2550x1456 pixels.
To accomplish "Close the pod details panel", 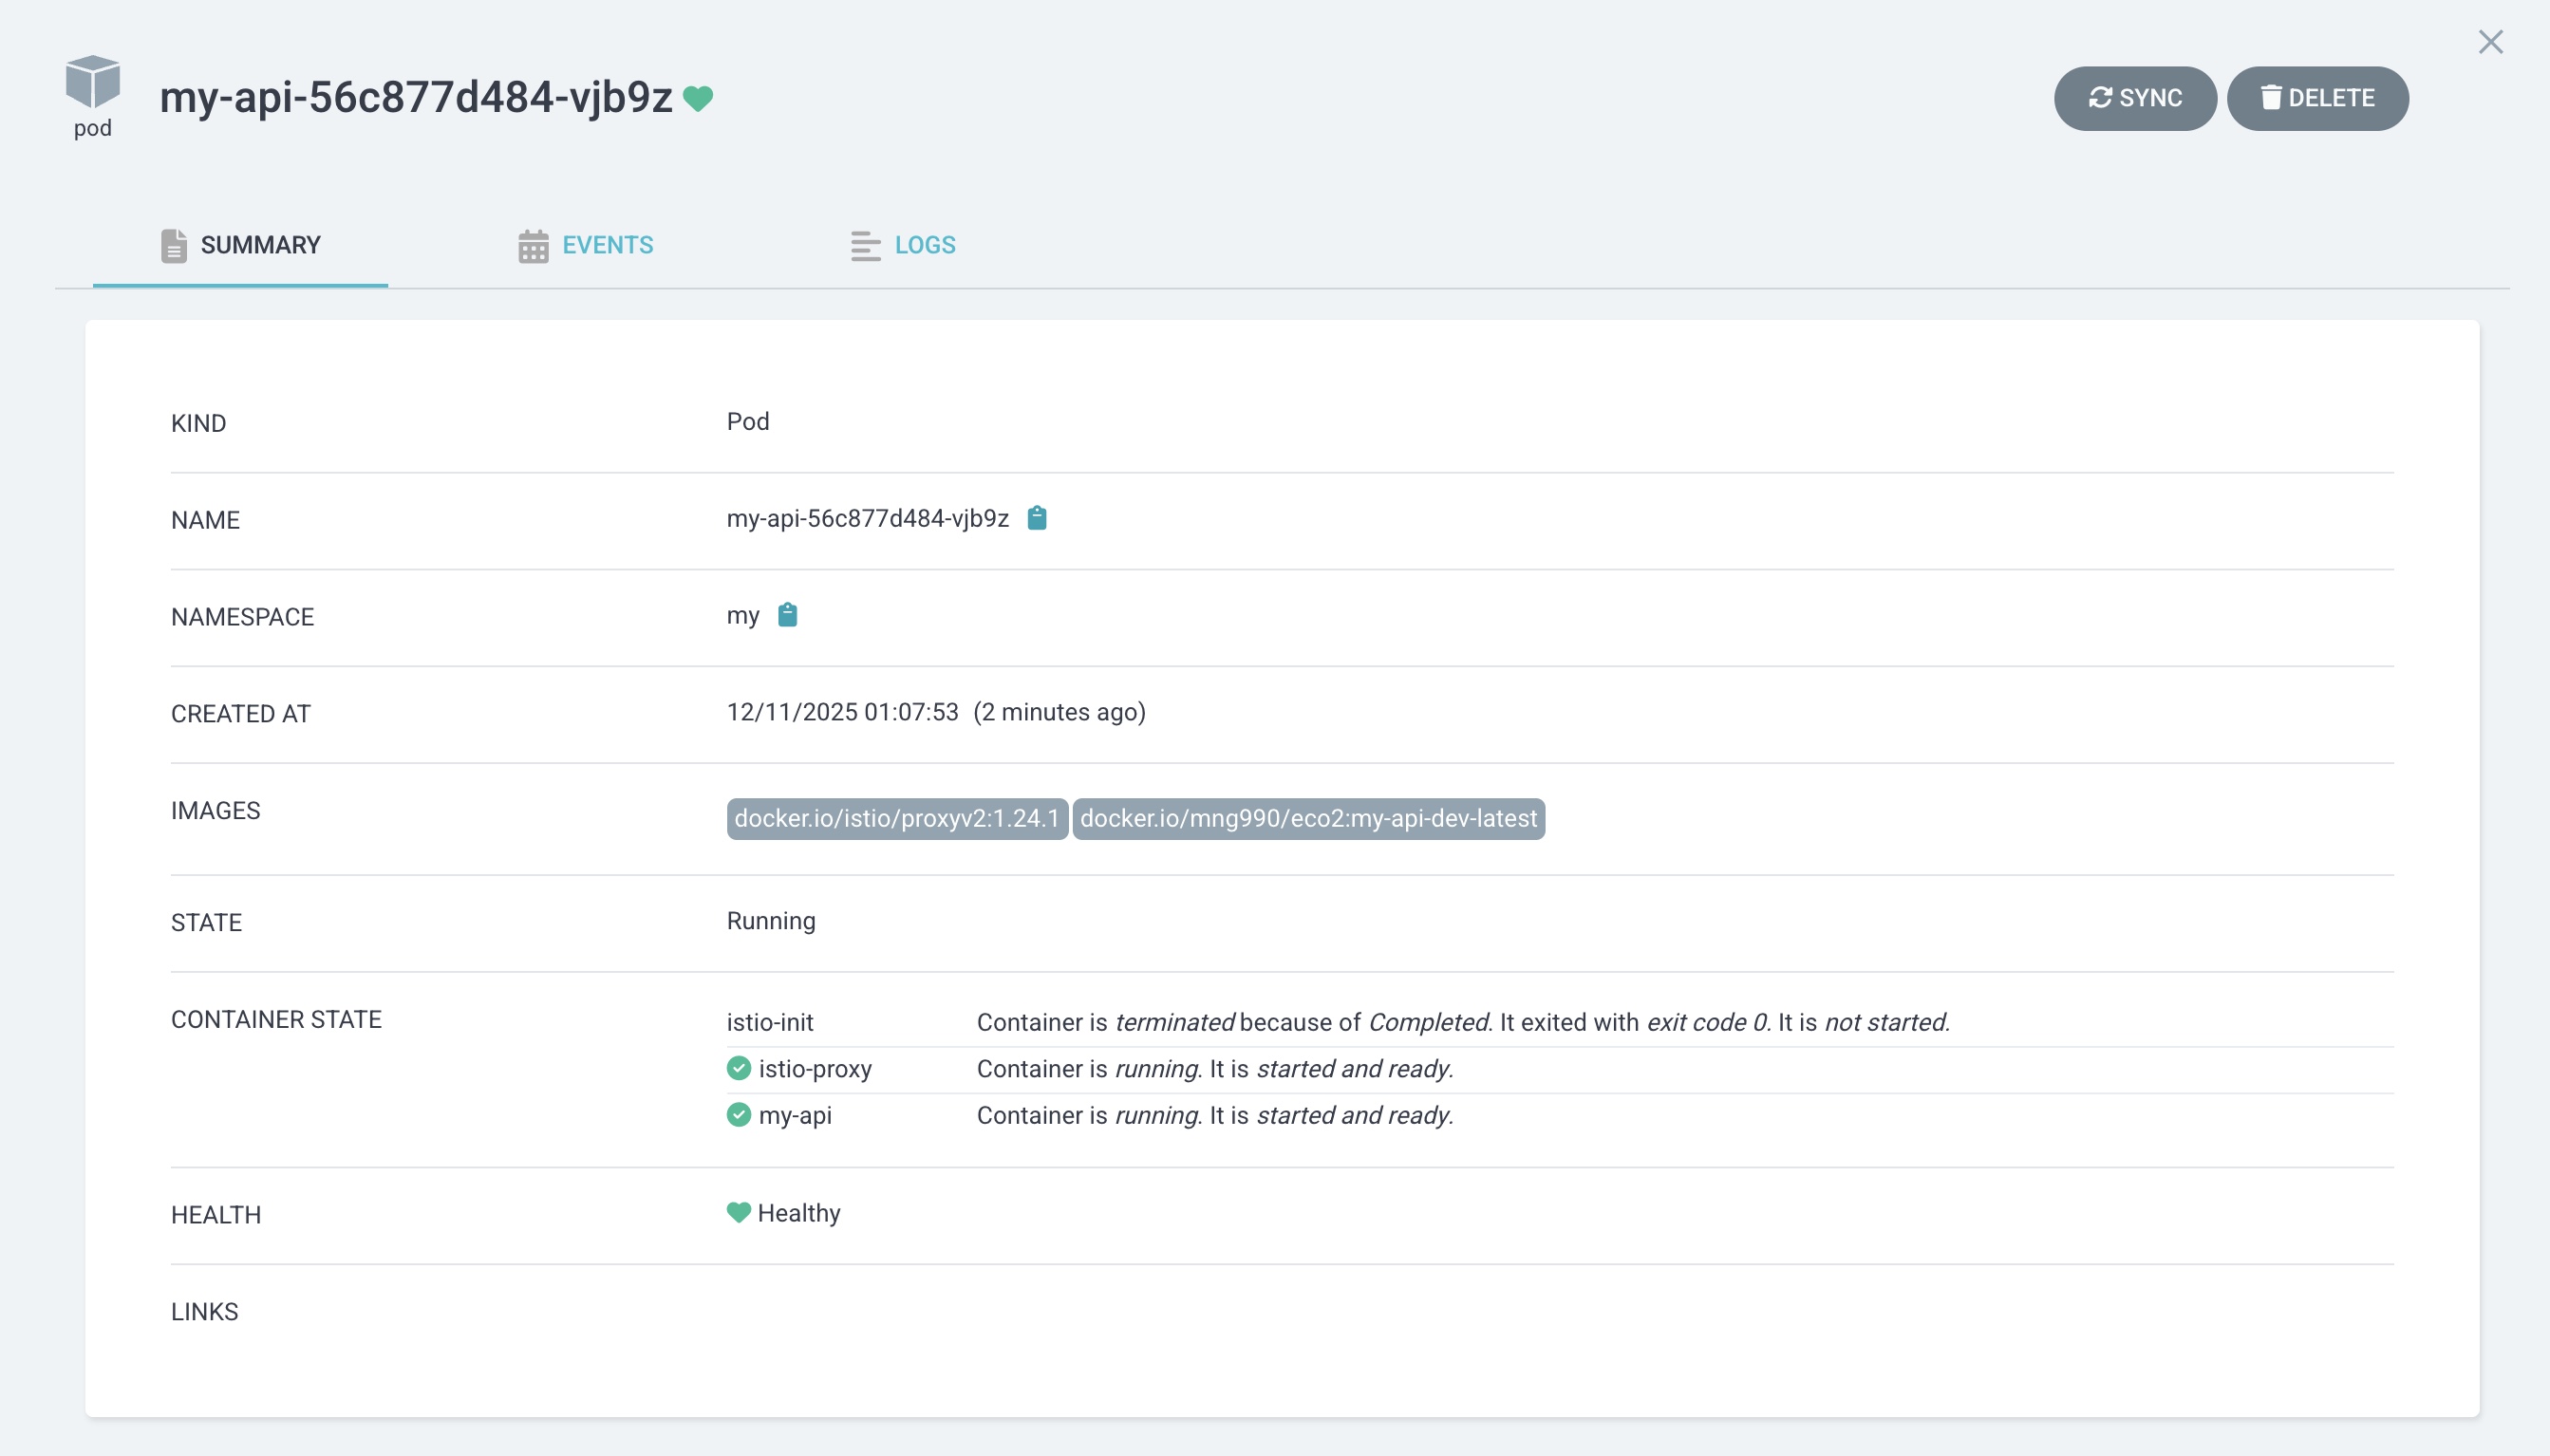I will pos(2490,42).
